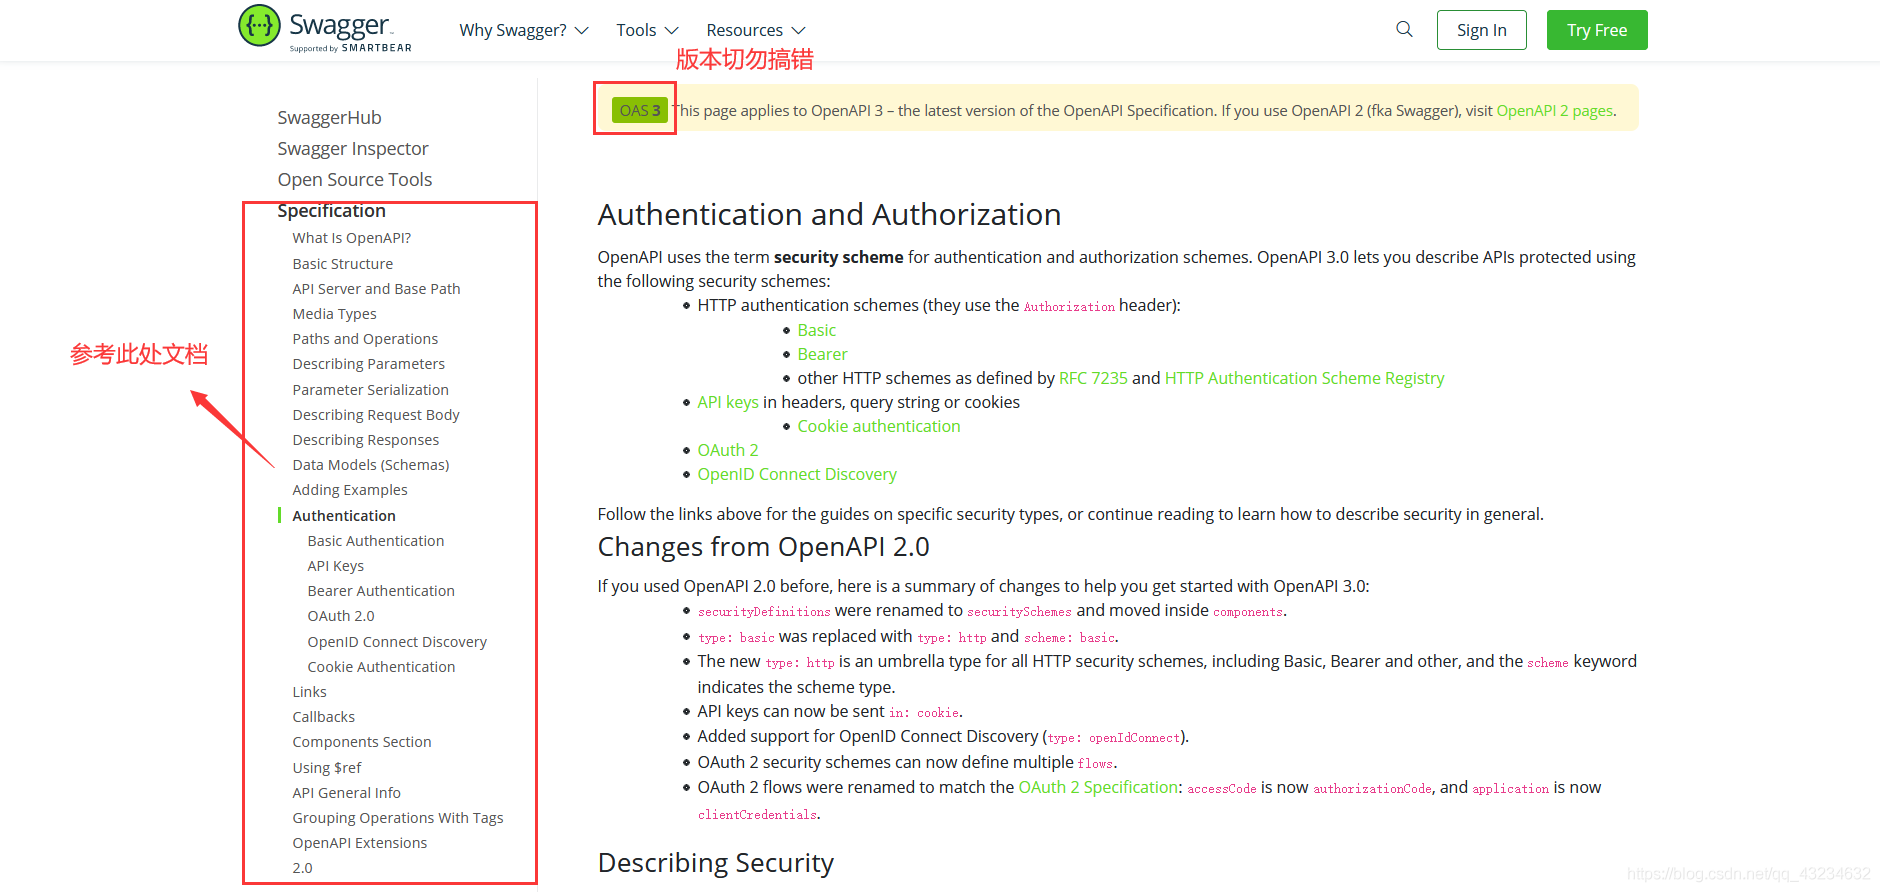This screenshot has width=1880, height=892.
Task: Open Cookie Authentication in sidebar
Action: [381, 667]
